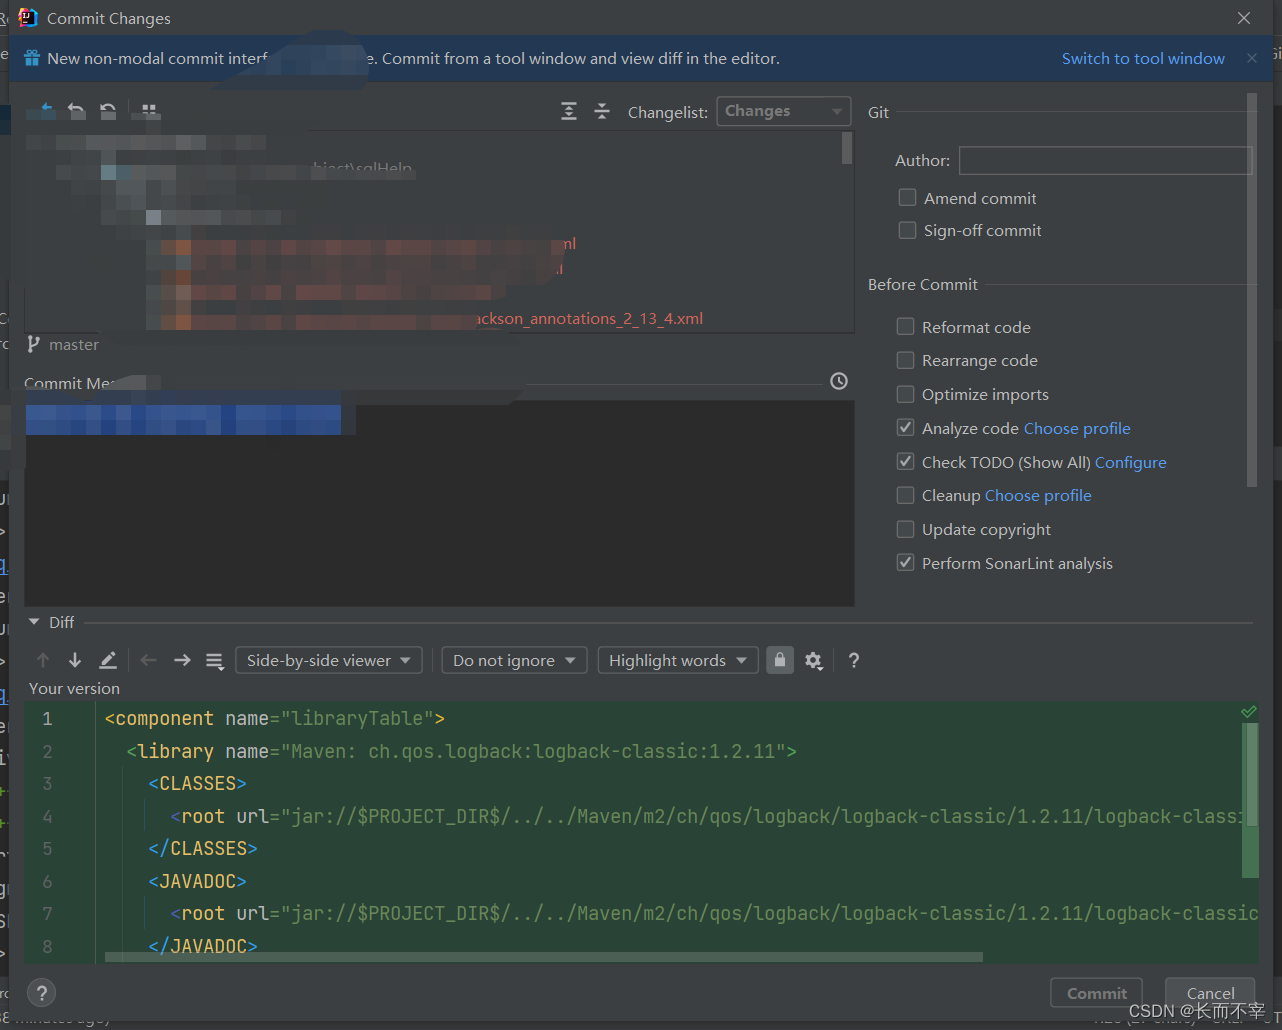Click the dialog help button at bottom left

coord(41,993)
